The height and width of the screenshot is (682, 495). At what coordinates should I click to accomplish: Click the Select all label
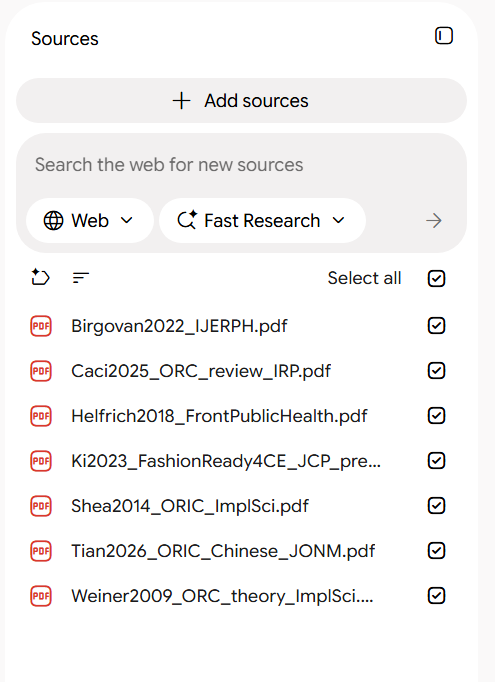pyautogui.click(x=365, y=278)
